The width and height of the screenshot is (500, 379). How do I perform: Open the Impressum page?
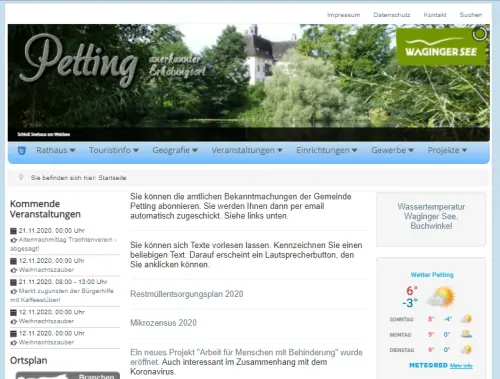pyautogui.click(x=343, y=15)
